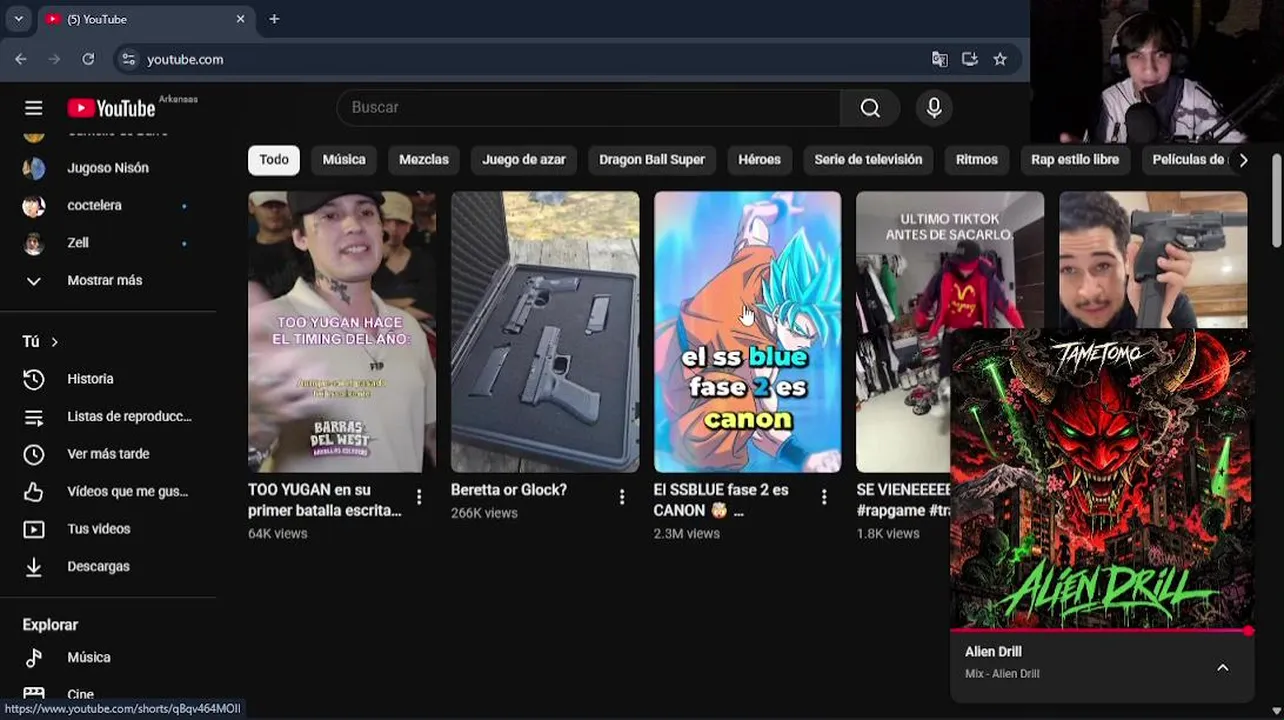Click the magnifier search button
Image resolution: width=1284 pixels, height=720 pixels.
pos(870,108)
